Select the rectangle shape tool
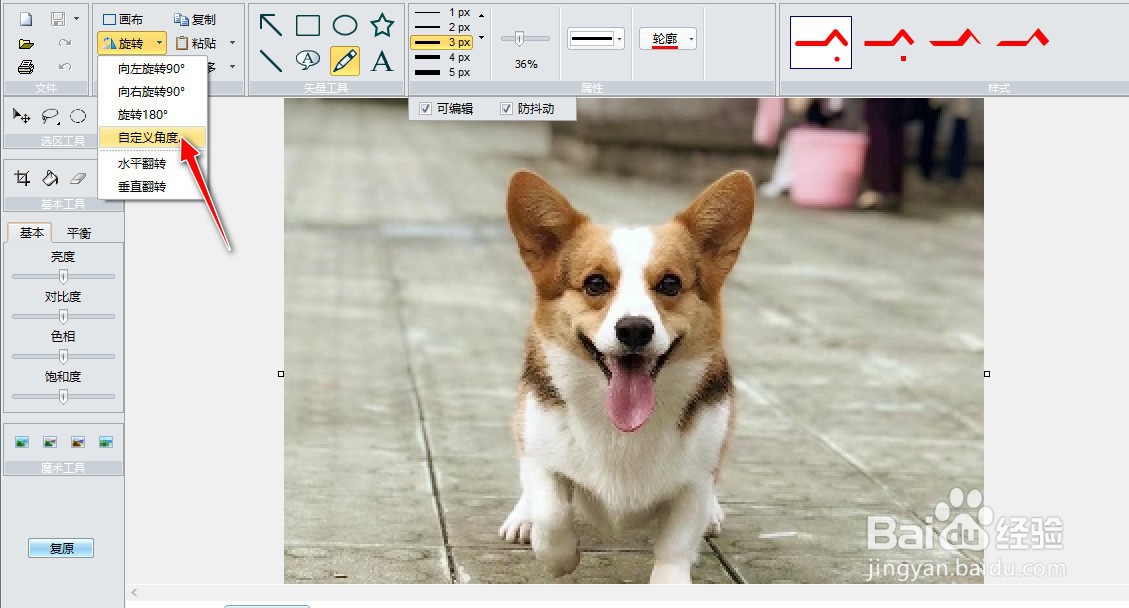The width and height of the screenshot is (1129, 608). click(x=308, y=25)
